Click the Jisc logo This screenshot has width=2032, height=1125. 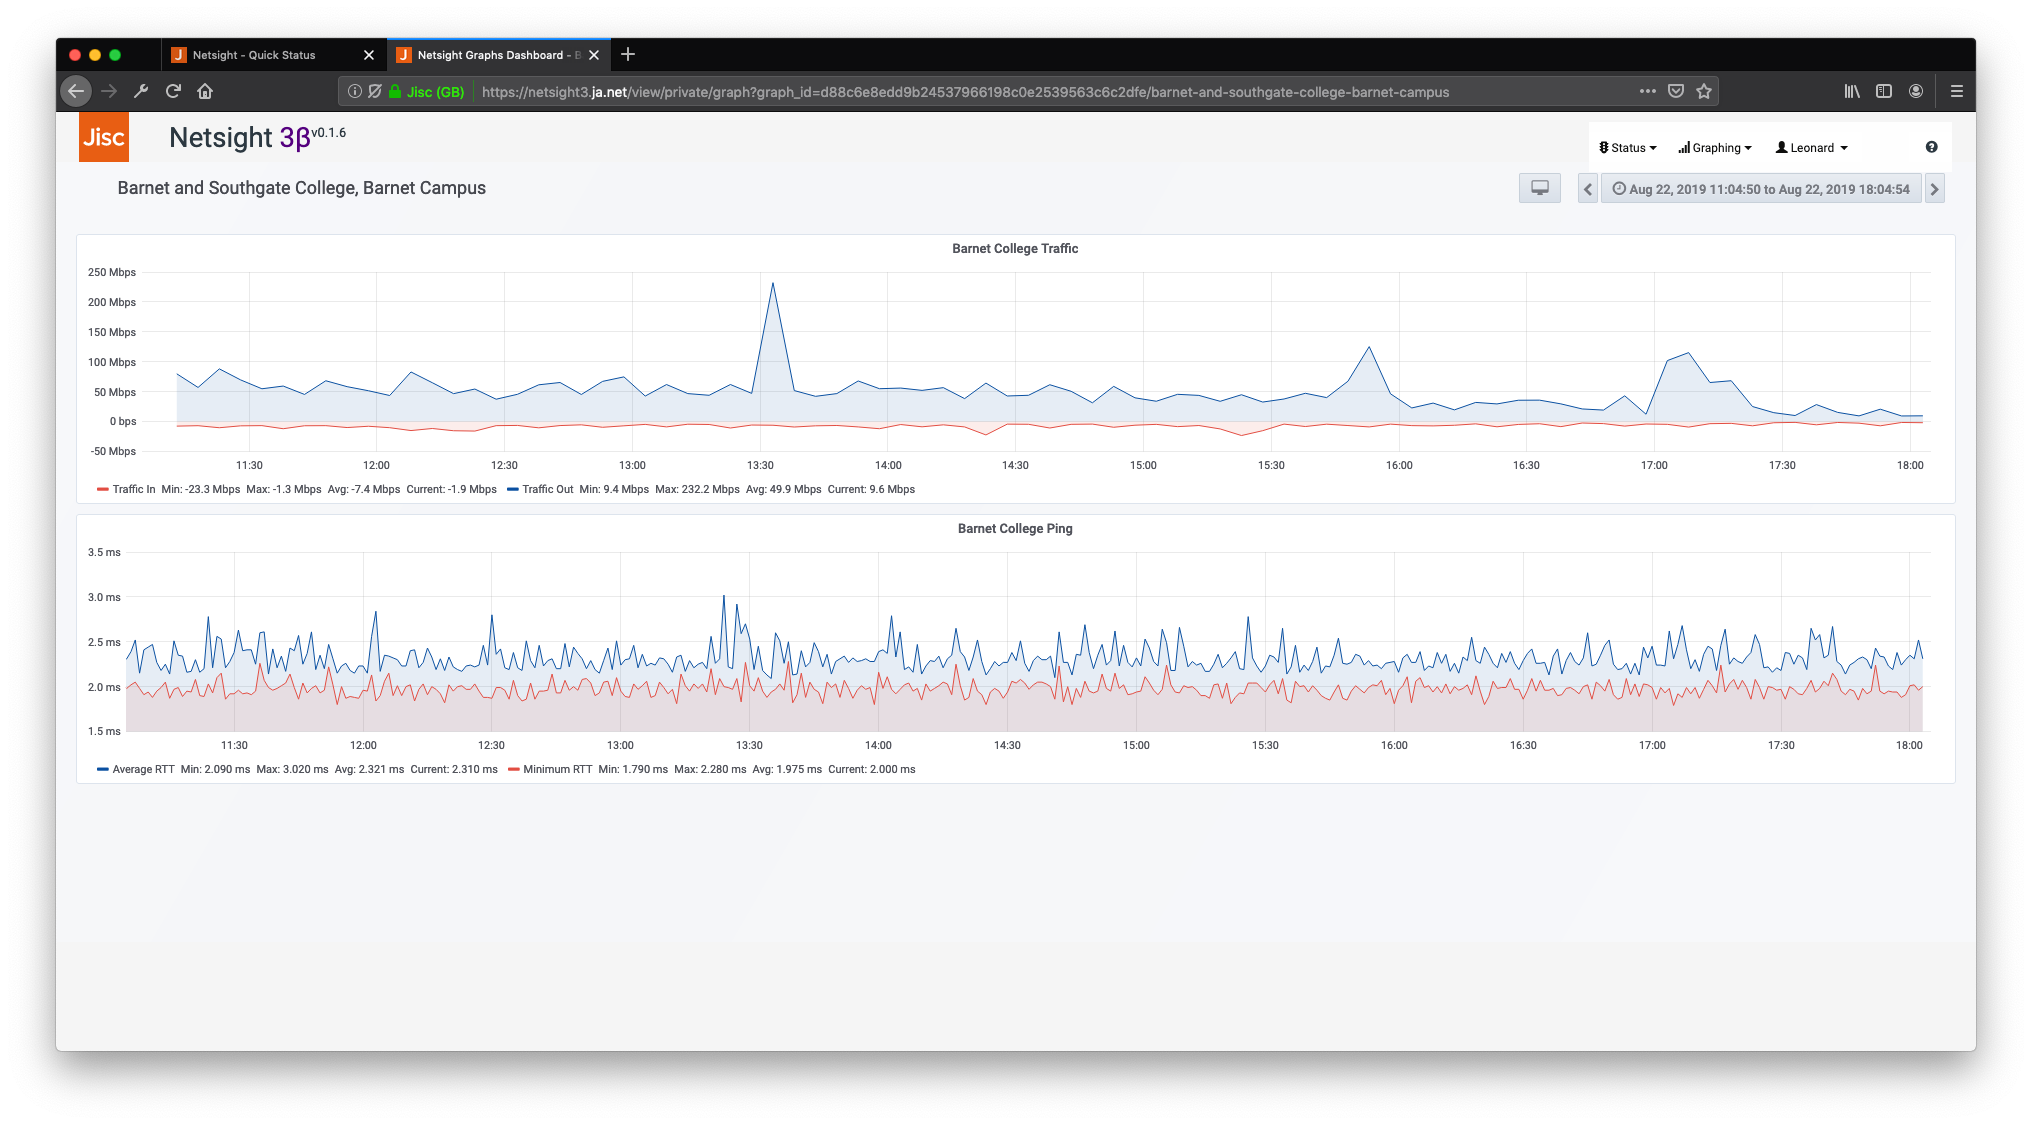coord(104,137)
